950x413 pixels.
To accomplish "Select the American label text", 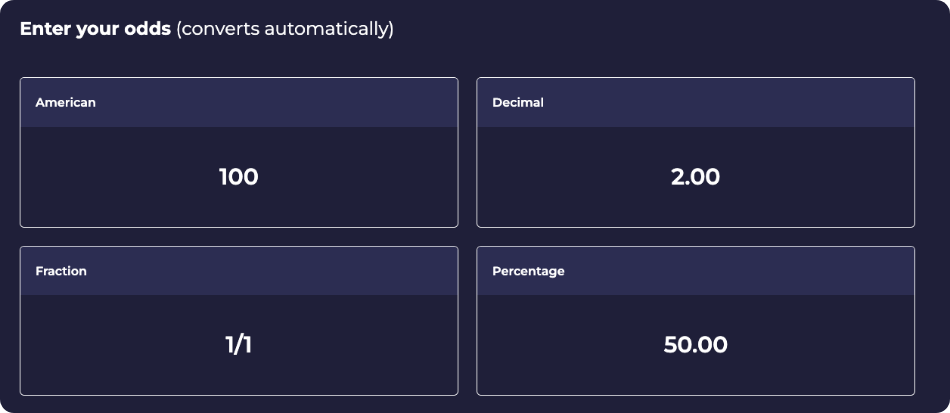I will click(65, 103).
